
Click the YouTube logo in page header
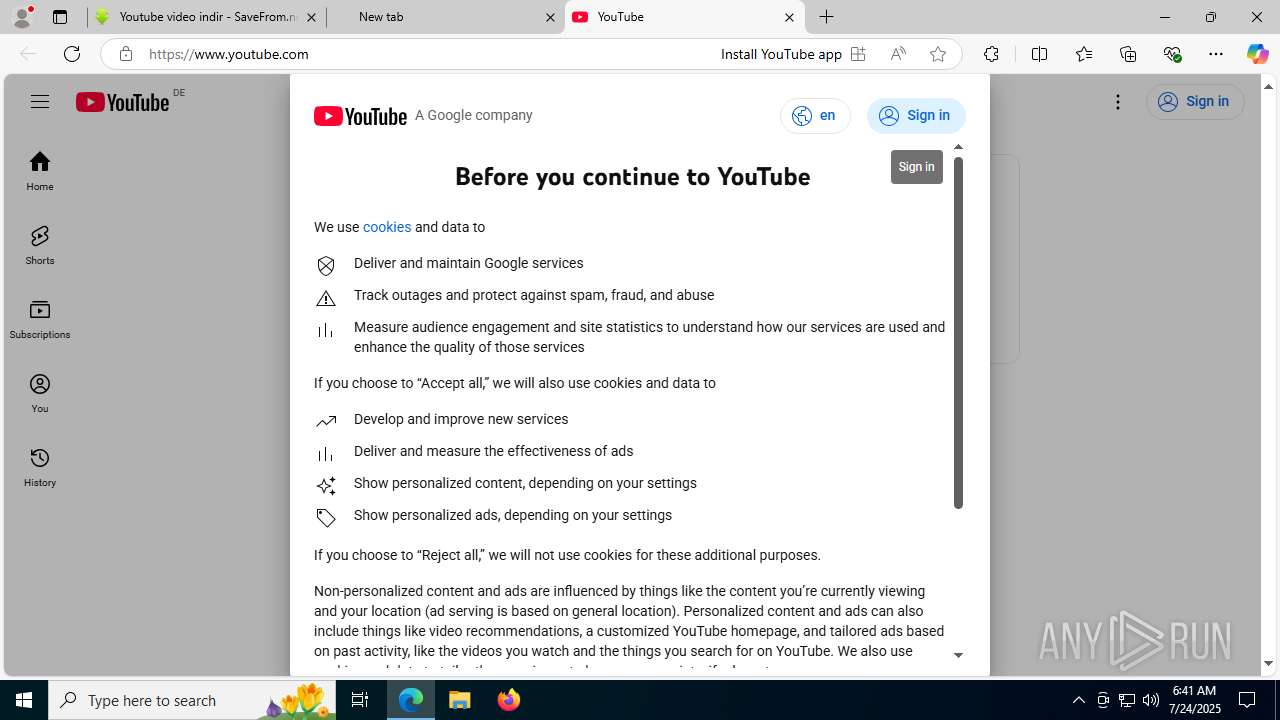click(122, 102)
